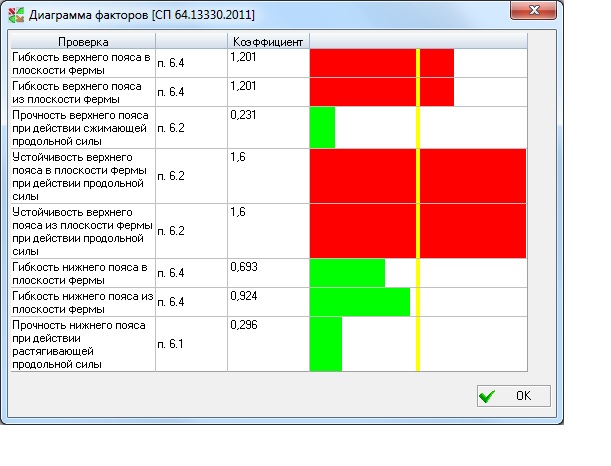611x466 pixels.
Task: Select row Гибкость верхнего пояса в плоскости фермы
Action: (x=82, y=64)
